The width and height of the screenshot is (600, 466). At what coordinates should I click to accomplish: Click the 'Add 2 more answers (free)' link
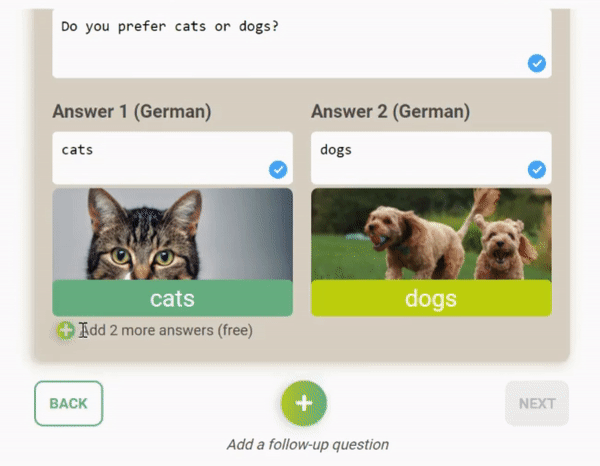pyautogui.click(x=166, y=330)
